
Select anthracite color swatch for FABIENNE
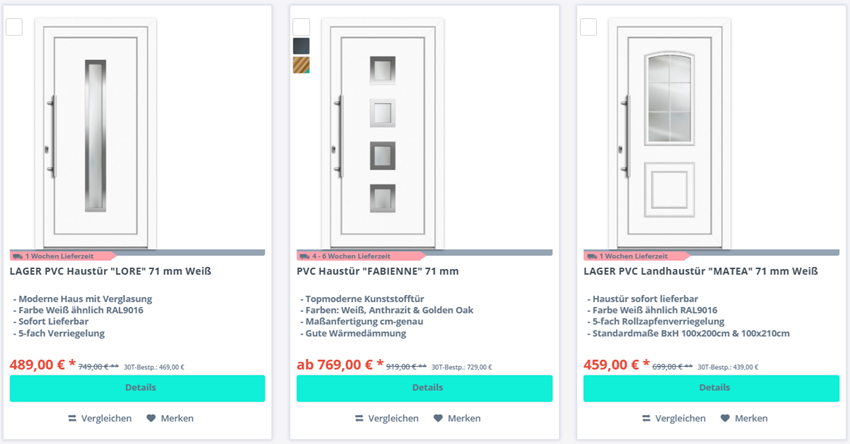point(301,46)
